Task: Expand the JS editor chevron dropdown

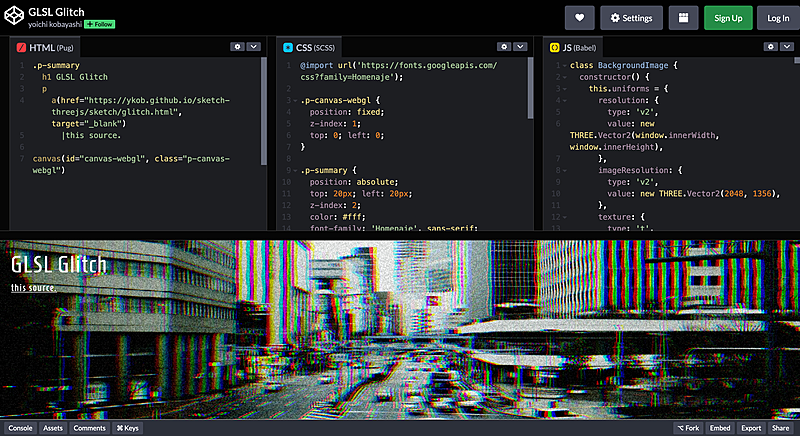Action: 788,46
